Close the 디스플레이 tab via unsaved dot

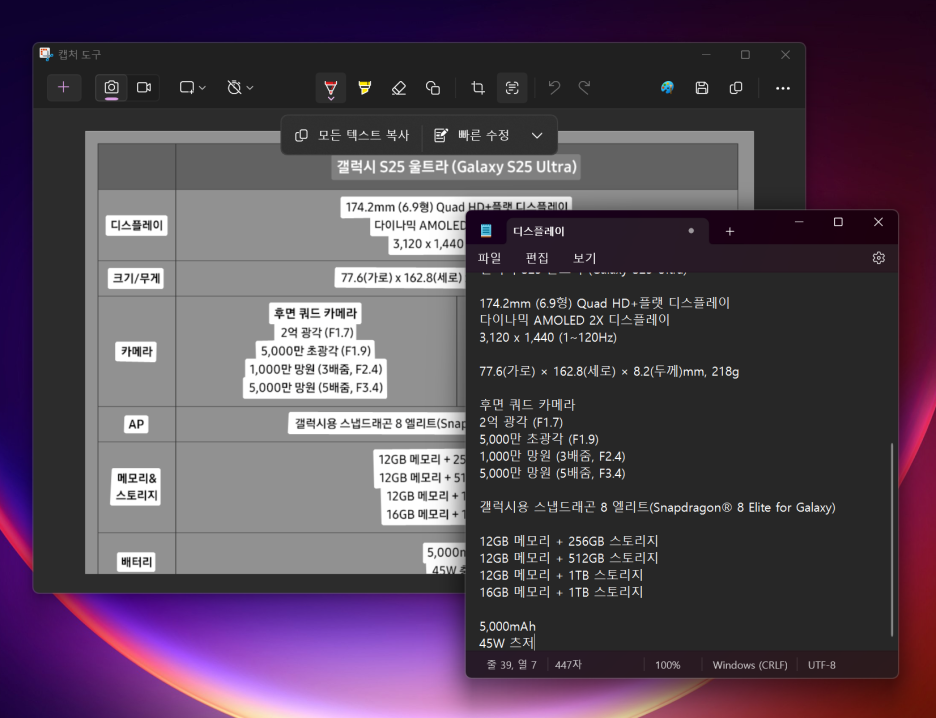pyautogui.click(x=691, y=231)
